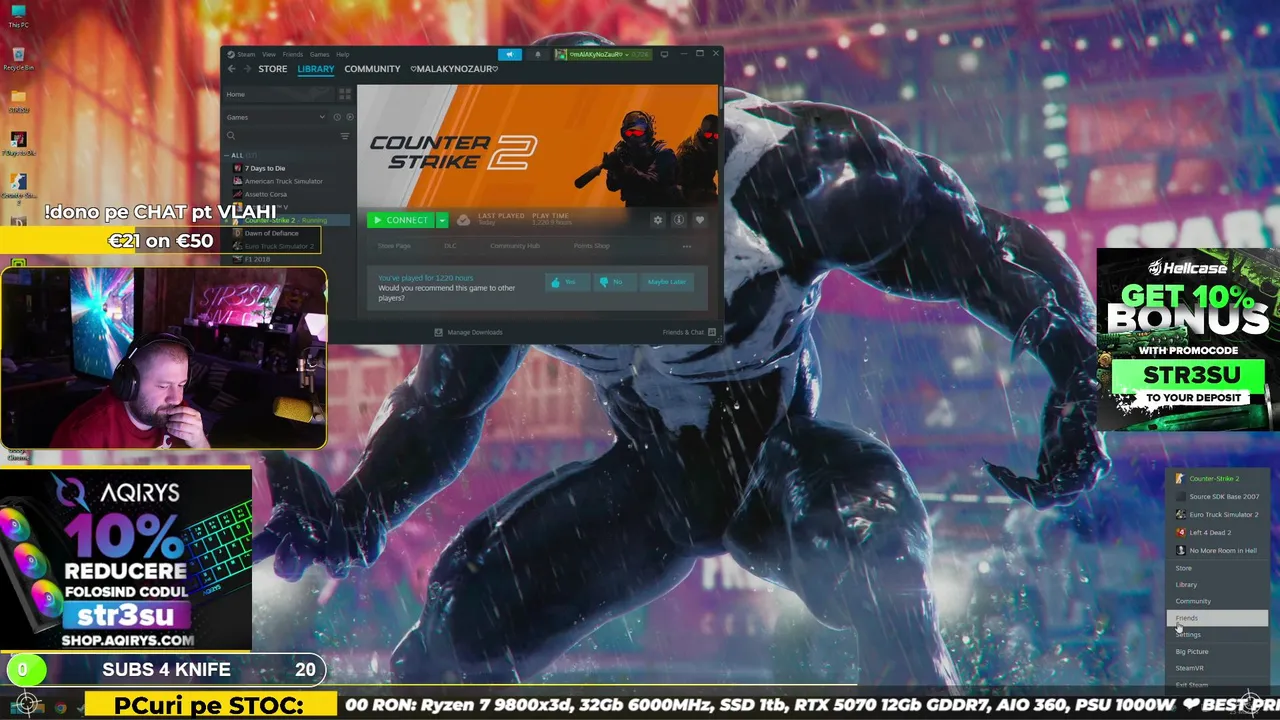Open the DLC link

[x=450, y=246]
